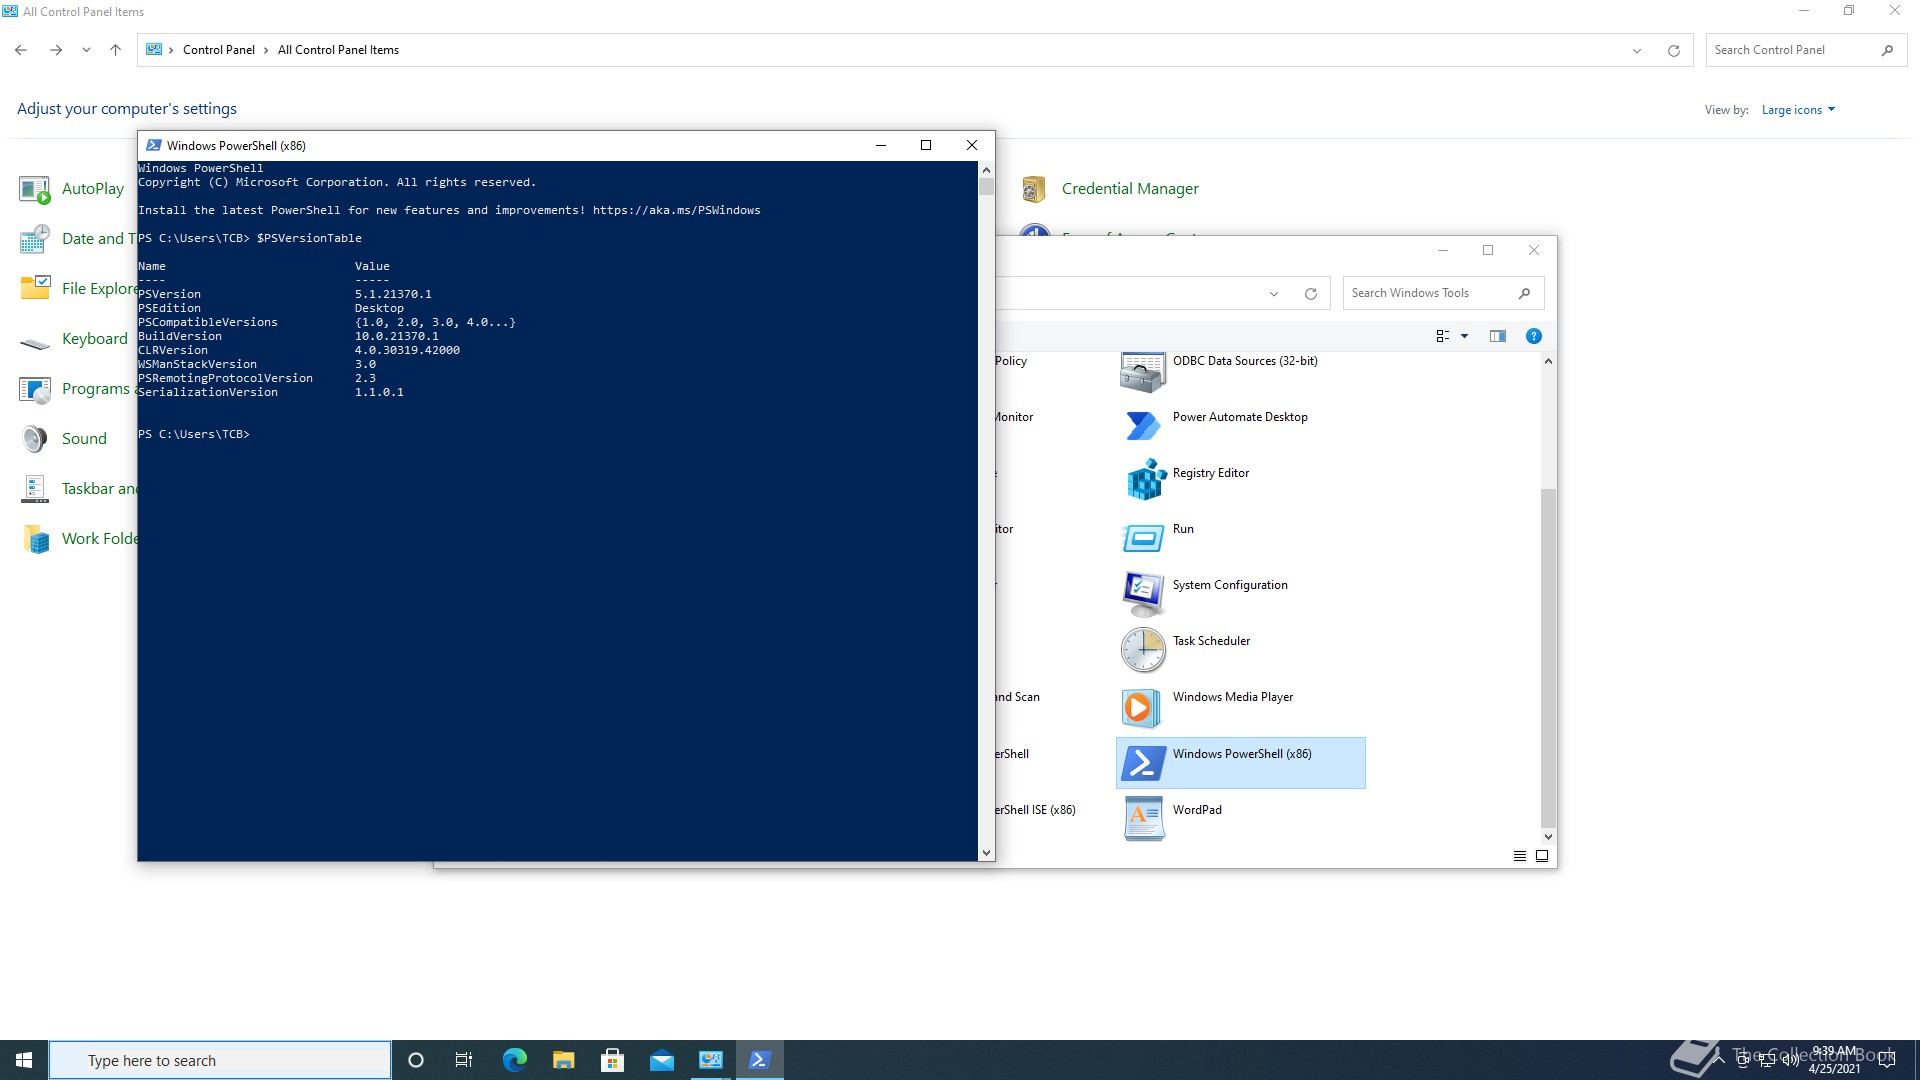Open Credential Manager icon

[x=1034, y=189]
